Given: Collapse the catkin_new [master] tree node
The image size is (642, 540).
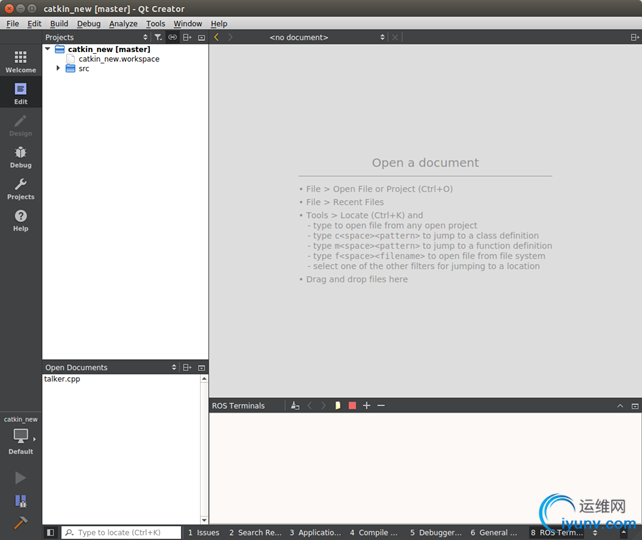Looking at the screenshot, I should pos(48,49).
